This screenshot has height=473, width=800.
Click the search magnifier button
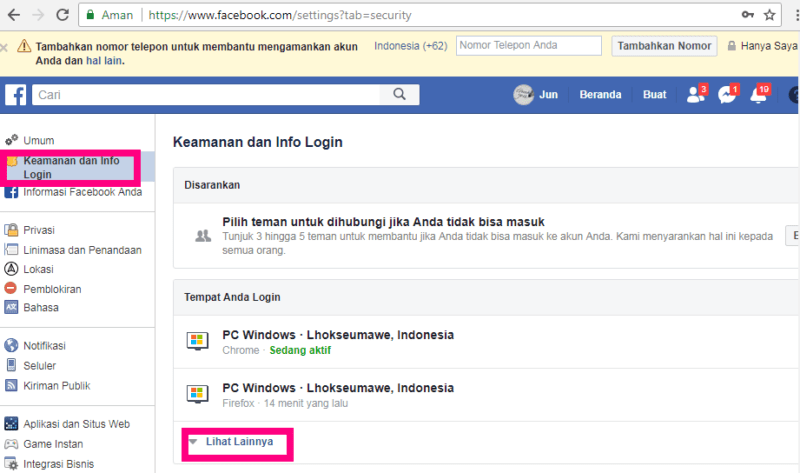399,94
